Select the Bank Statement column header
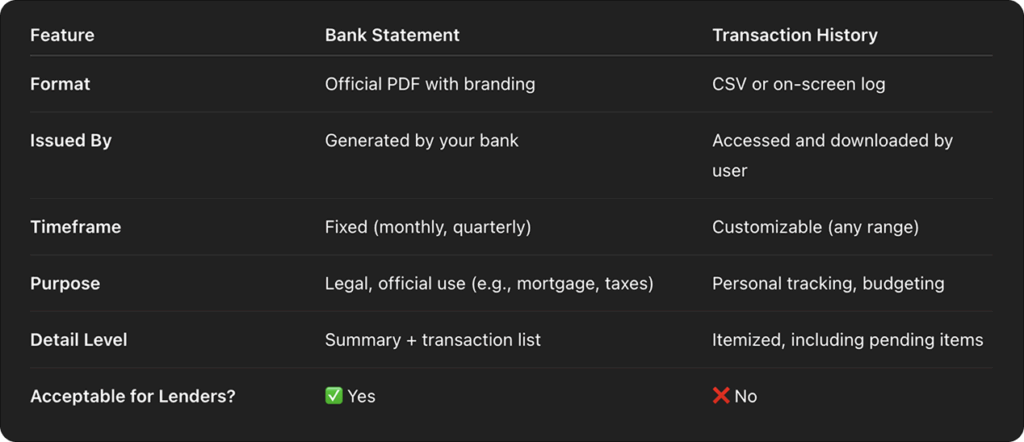This screenshot has width=1024, height=442. point(392,35)
